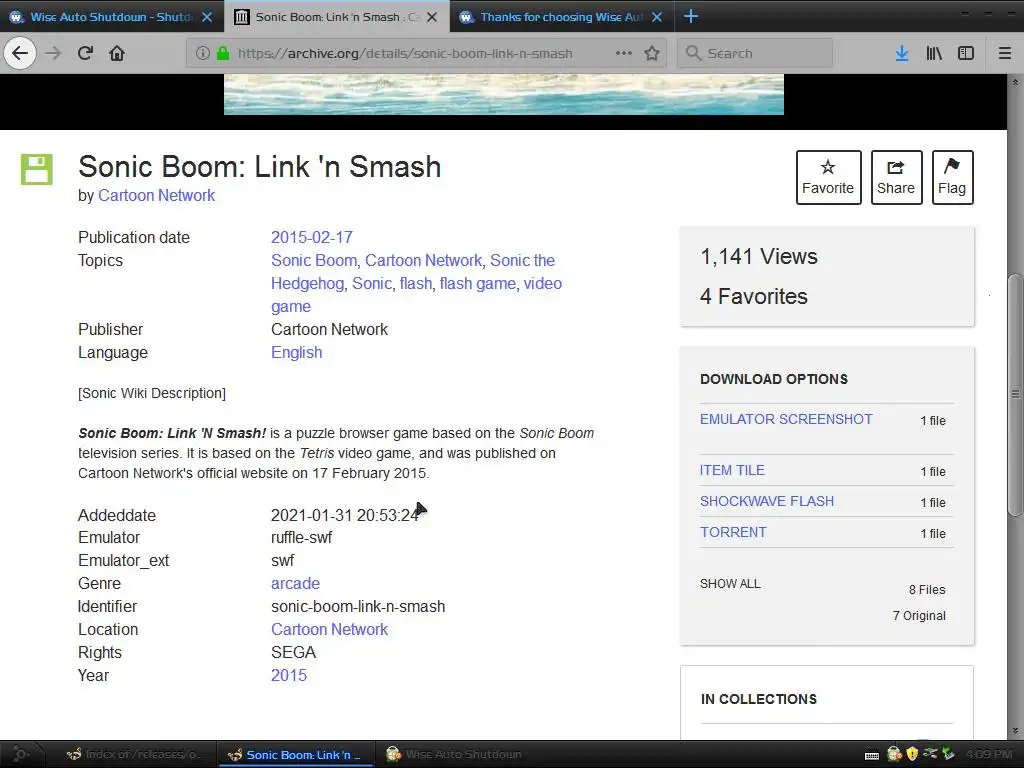The height and width of the screenshot is (768, 1024).
Task: Click the game screenshot image banner
Action: [x=504, y=94]
